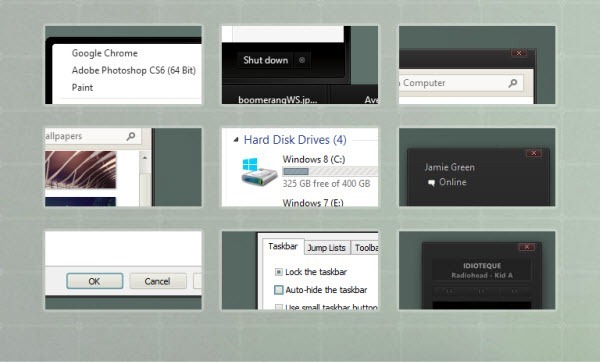Viewport: 600px width, 362px height.
Task: Switch to the Toolbars tab
Action: pos(365,248)
